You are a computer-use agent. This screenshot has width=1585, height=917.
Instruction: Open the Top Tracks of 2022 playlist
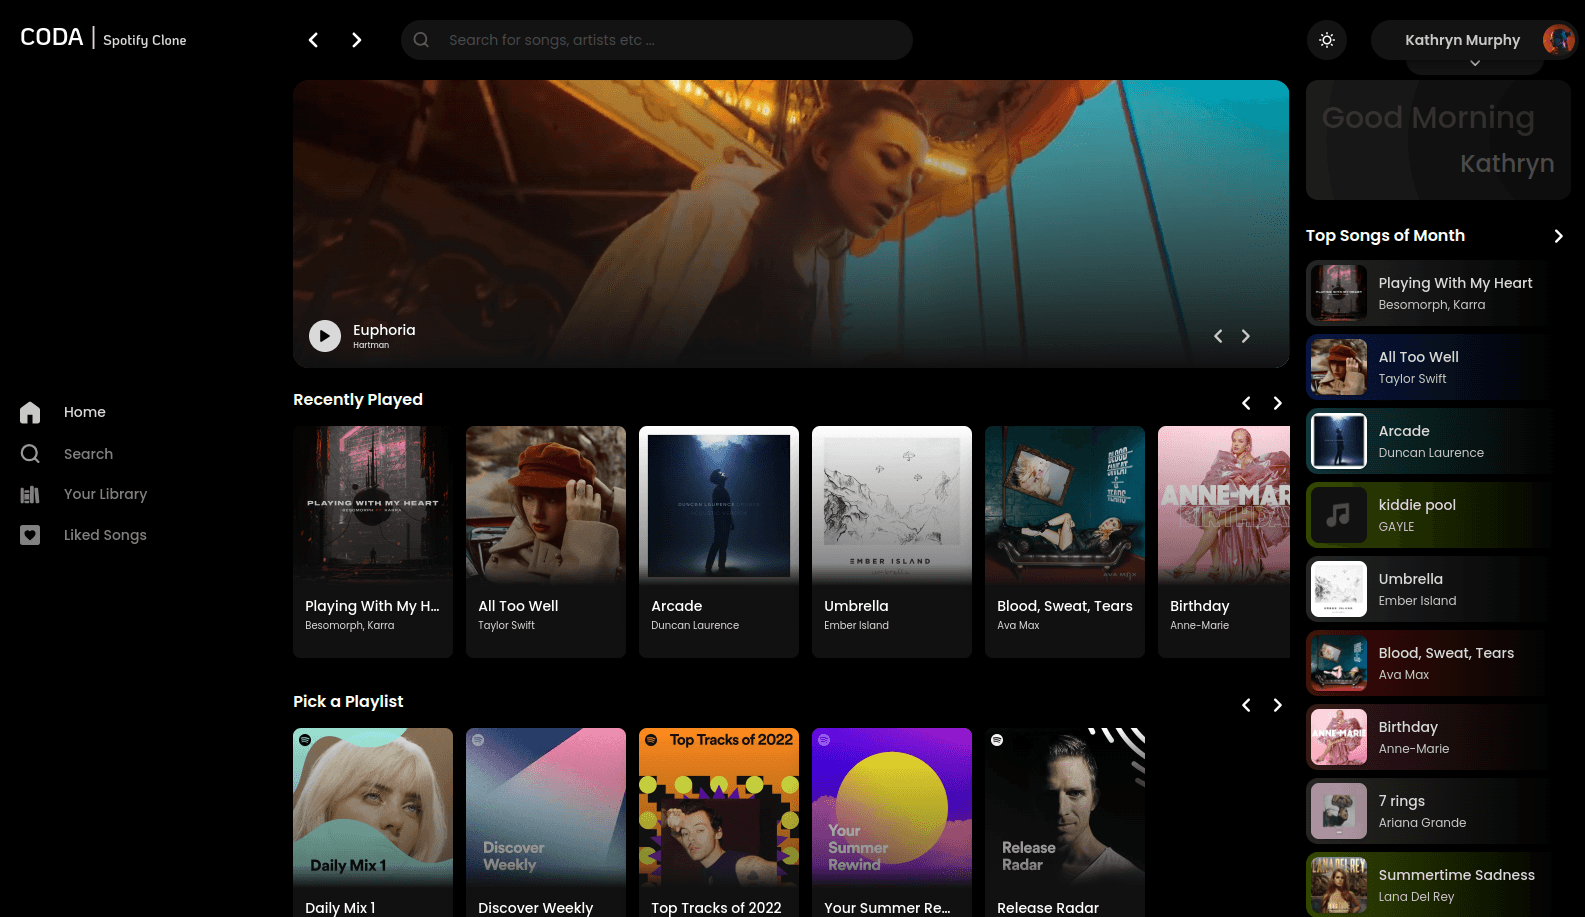[x=719, y=822]
